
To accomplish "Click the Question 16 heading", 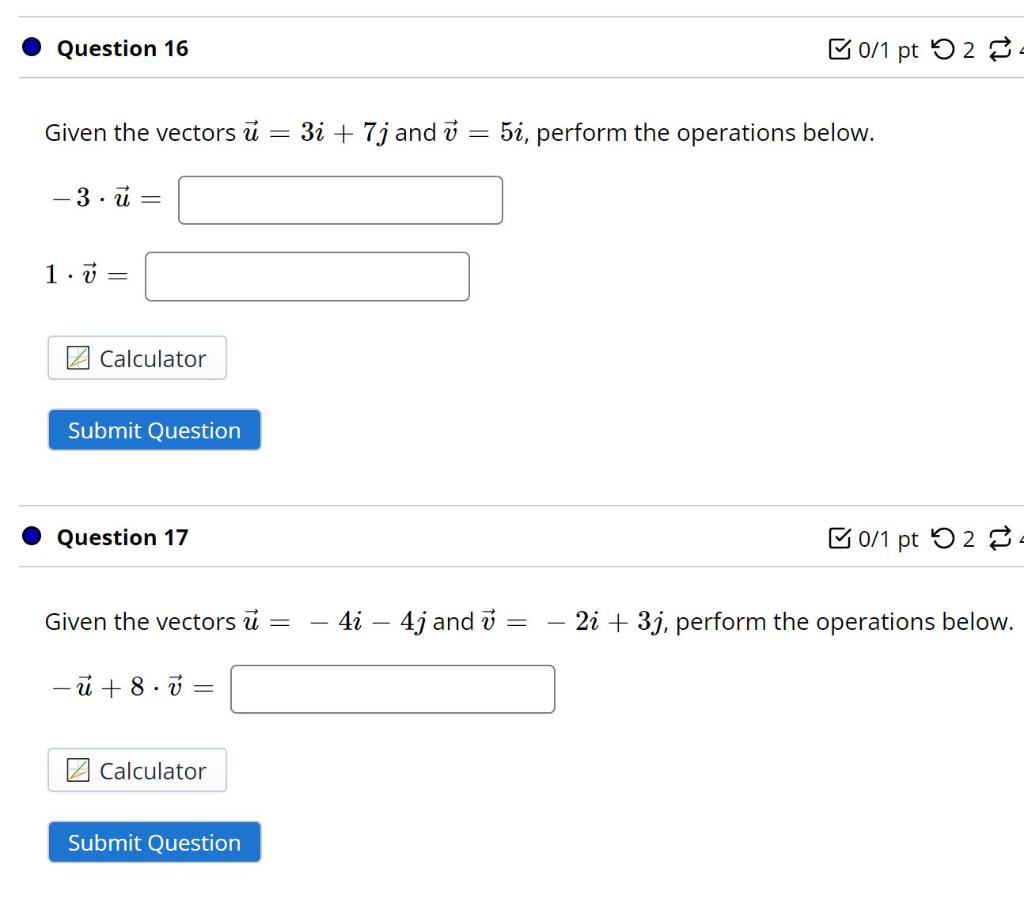I will (122, 47).
